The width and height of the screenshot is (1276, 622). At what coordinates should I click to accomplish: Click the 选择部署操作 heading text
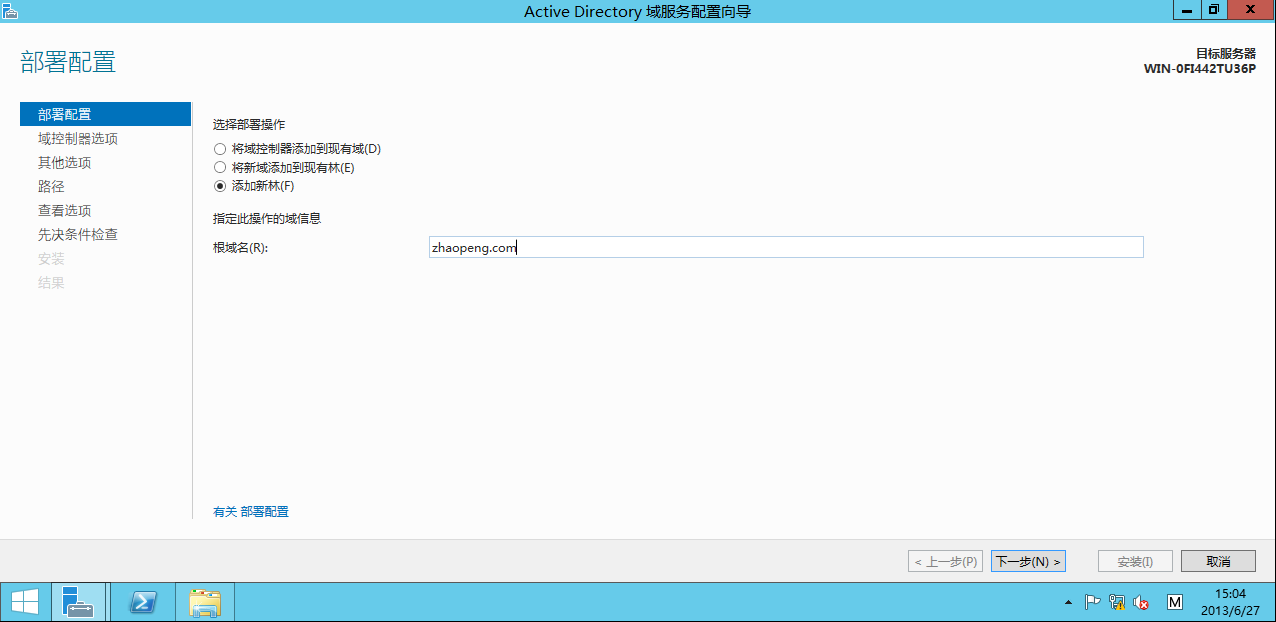click(249, 125)
